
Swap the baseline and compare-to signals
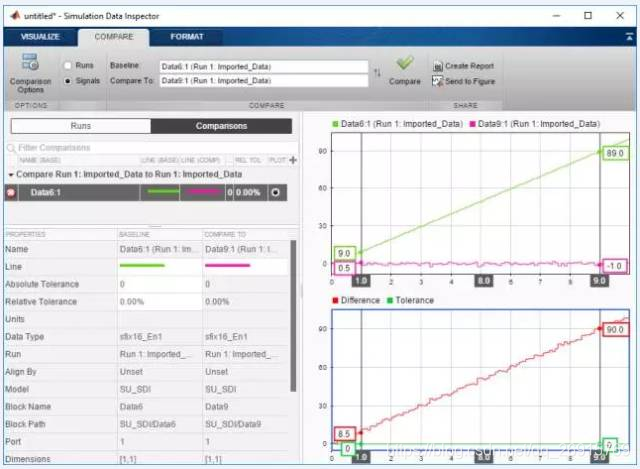tap(377, 73)
